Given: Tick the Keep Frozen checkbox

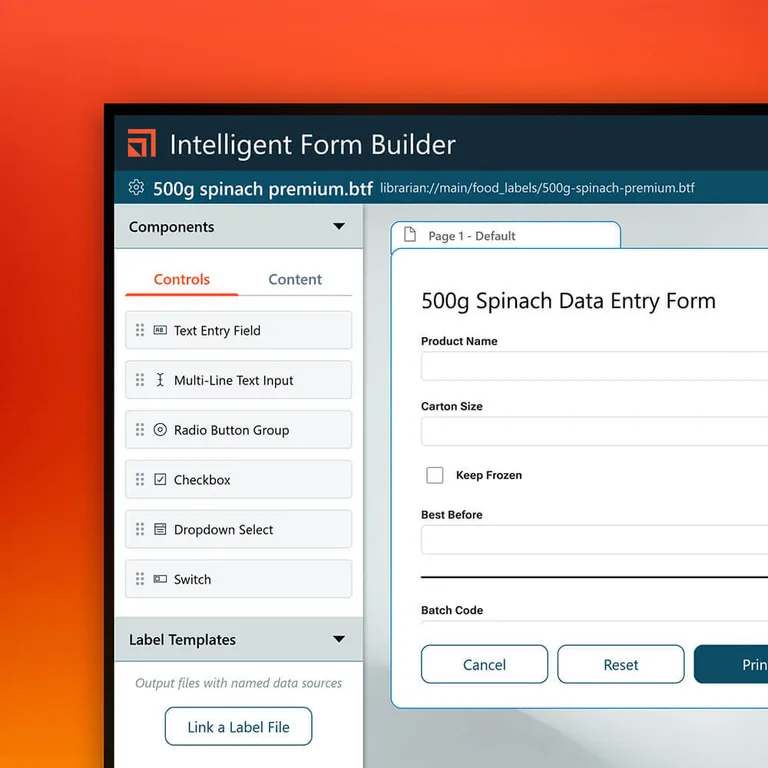Looking at the screenshot, I should pos(435,475).
